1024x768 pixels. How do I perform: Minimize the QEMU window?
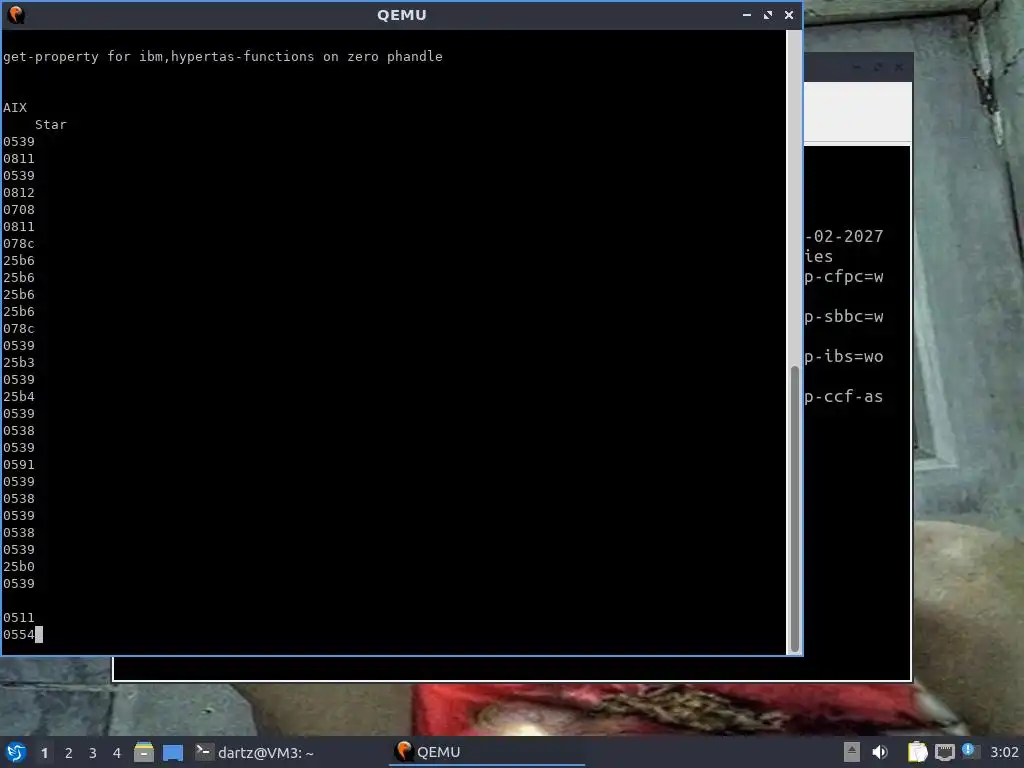(746, 15)
